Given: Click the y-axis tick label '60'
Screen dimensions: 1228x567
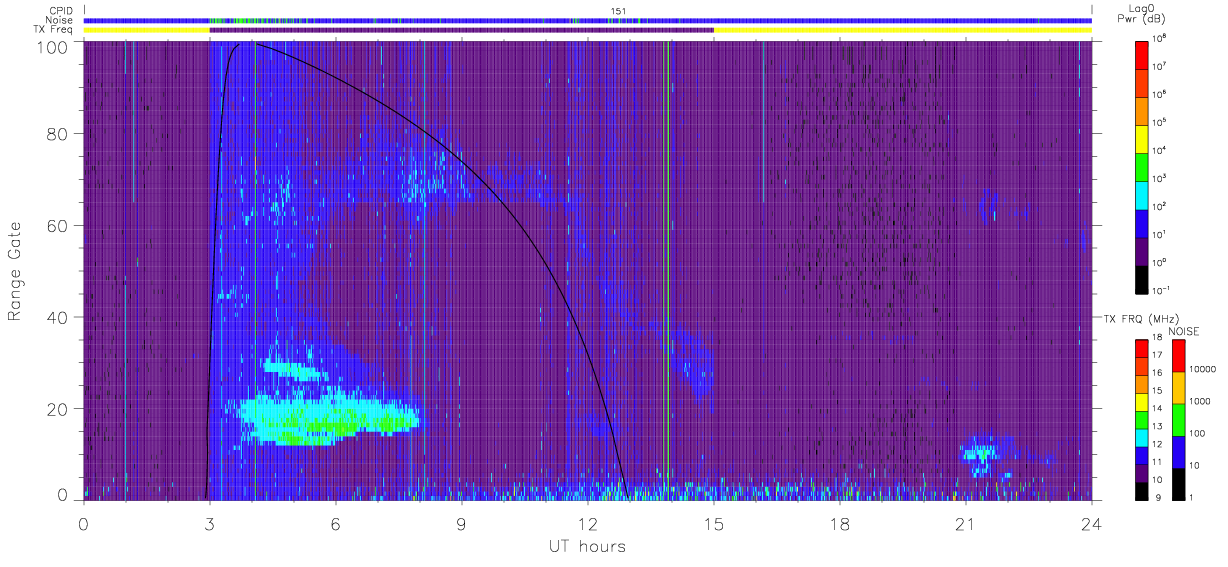Looking at the screenshot, I should 59,226.
